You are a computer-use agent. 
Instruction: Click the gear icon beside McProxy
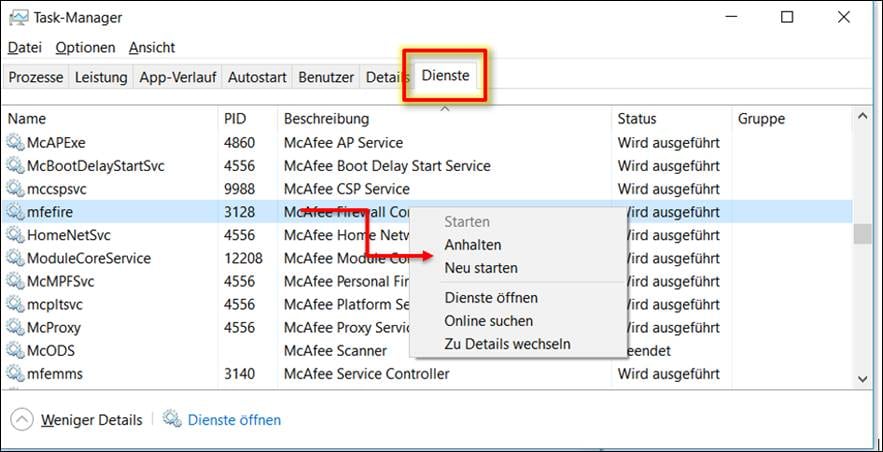15,327
